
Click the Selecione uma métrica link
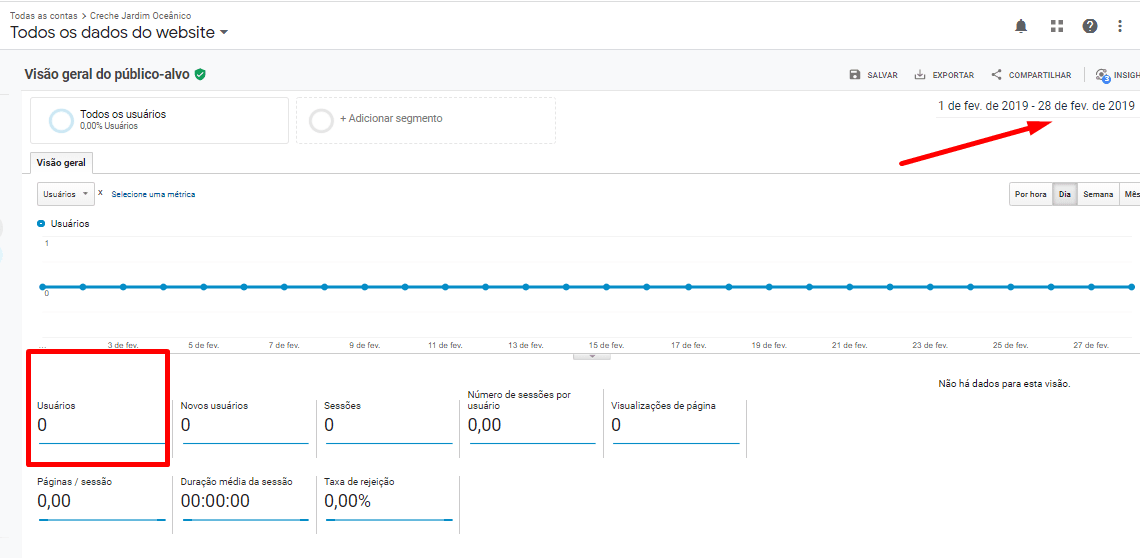(x=153, y=194)
